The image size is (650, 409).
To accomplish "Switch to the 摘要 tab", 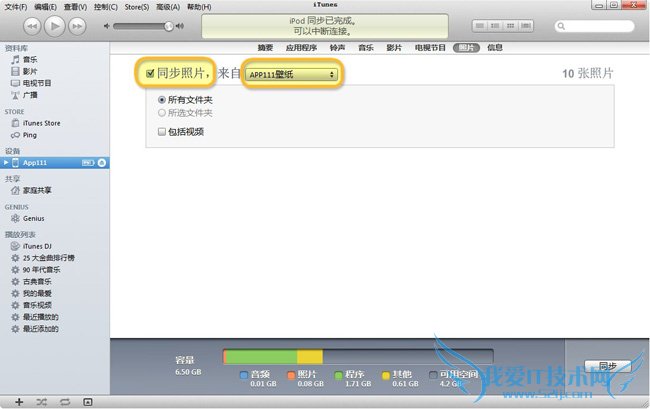I will (x=265, y=48).
